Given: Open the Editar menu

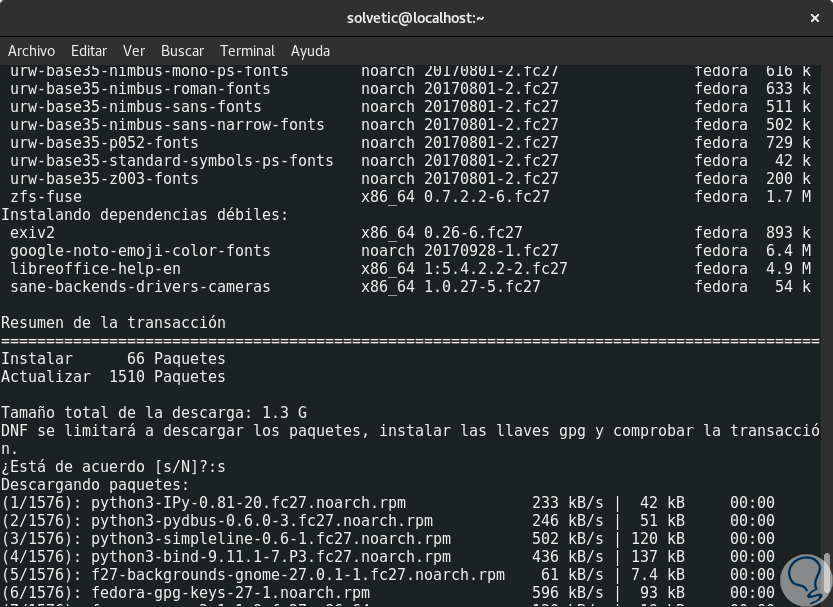Looking at the screenshot, I should 89,51.
